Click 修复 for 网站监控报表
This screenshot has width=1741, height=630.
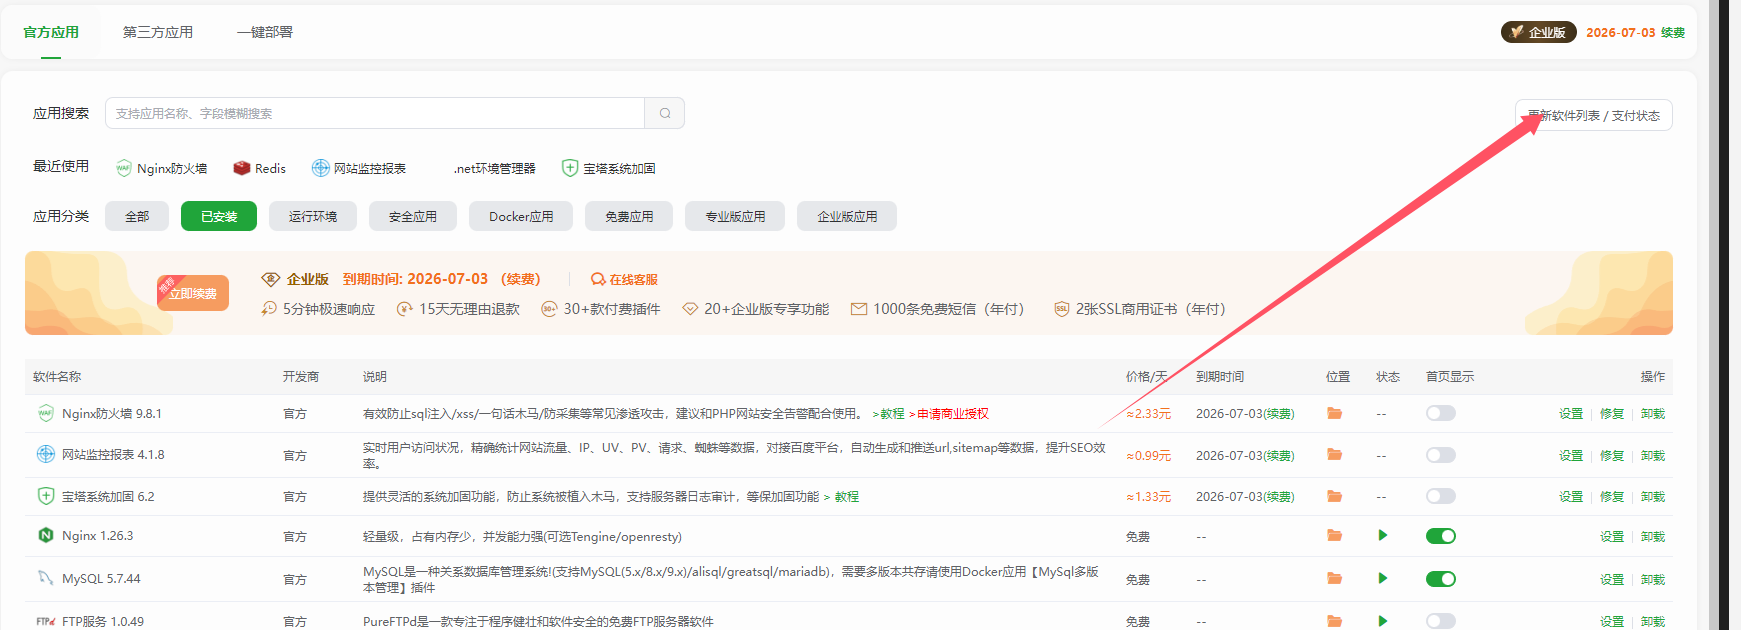tap(1612, 456)
